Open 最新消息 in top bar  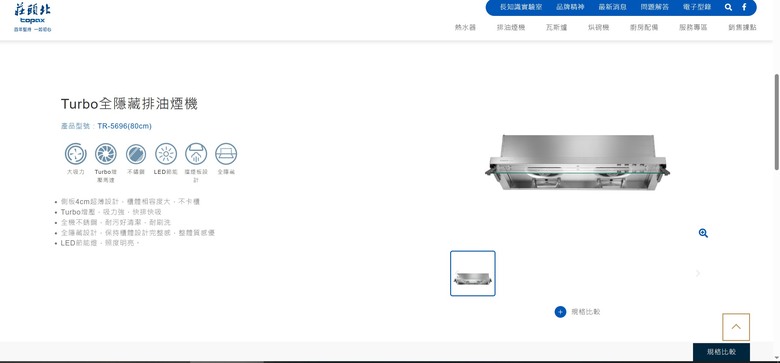[x=612, y=7]
